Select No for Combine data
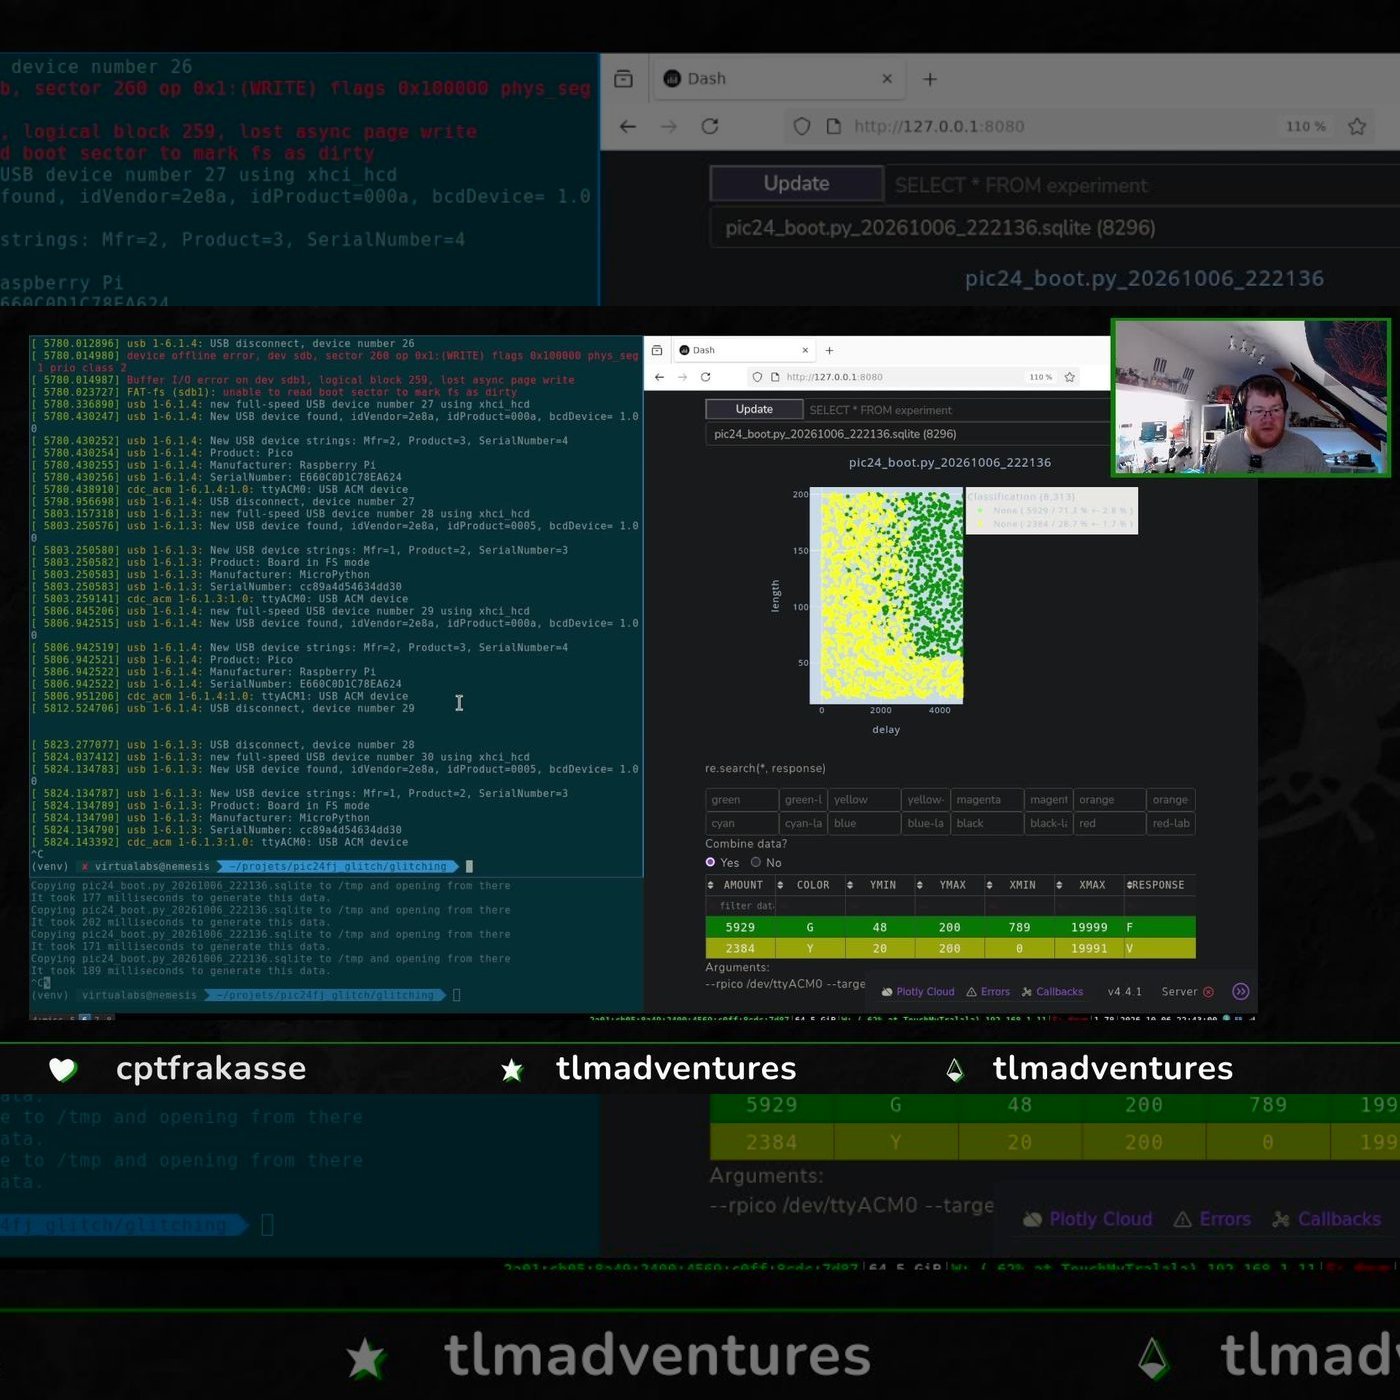 (x=756, y=862)
